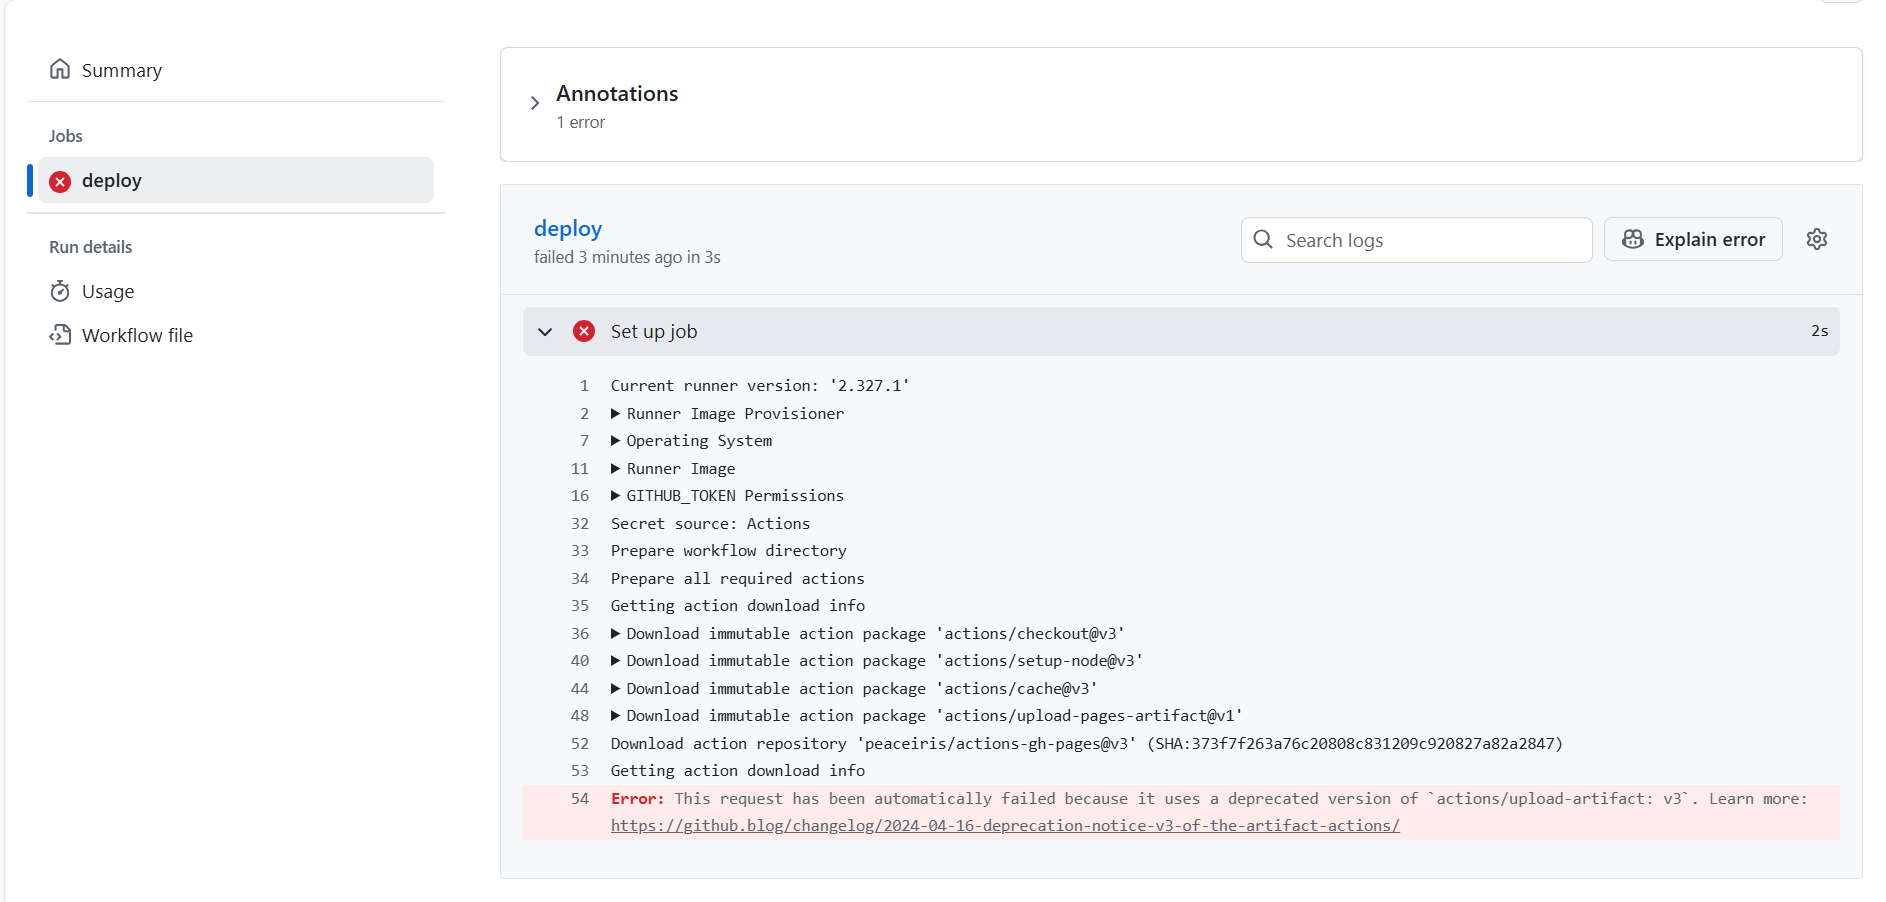Click the 'Prepare workflow directory' log line

729,551
